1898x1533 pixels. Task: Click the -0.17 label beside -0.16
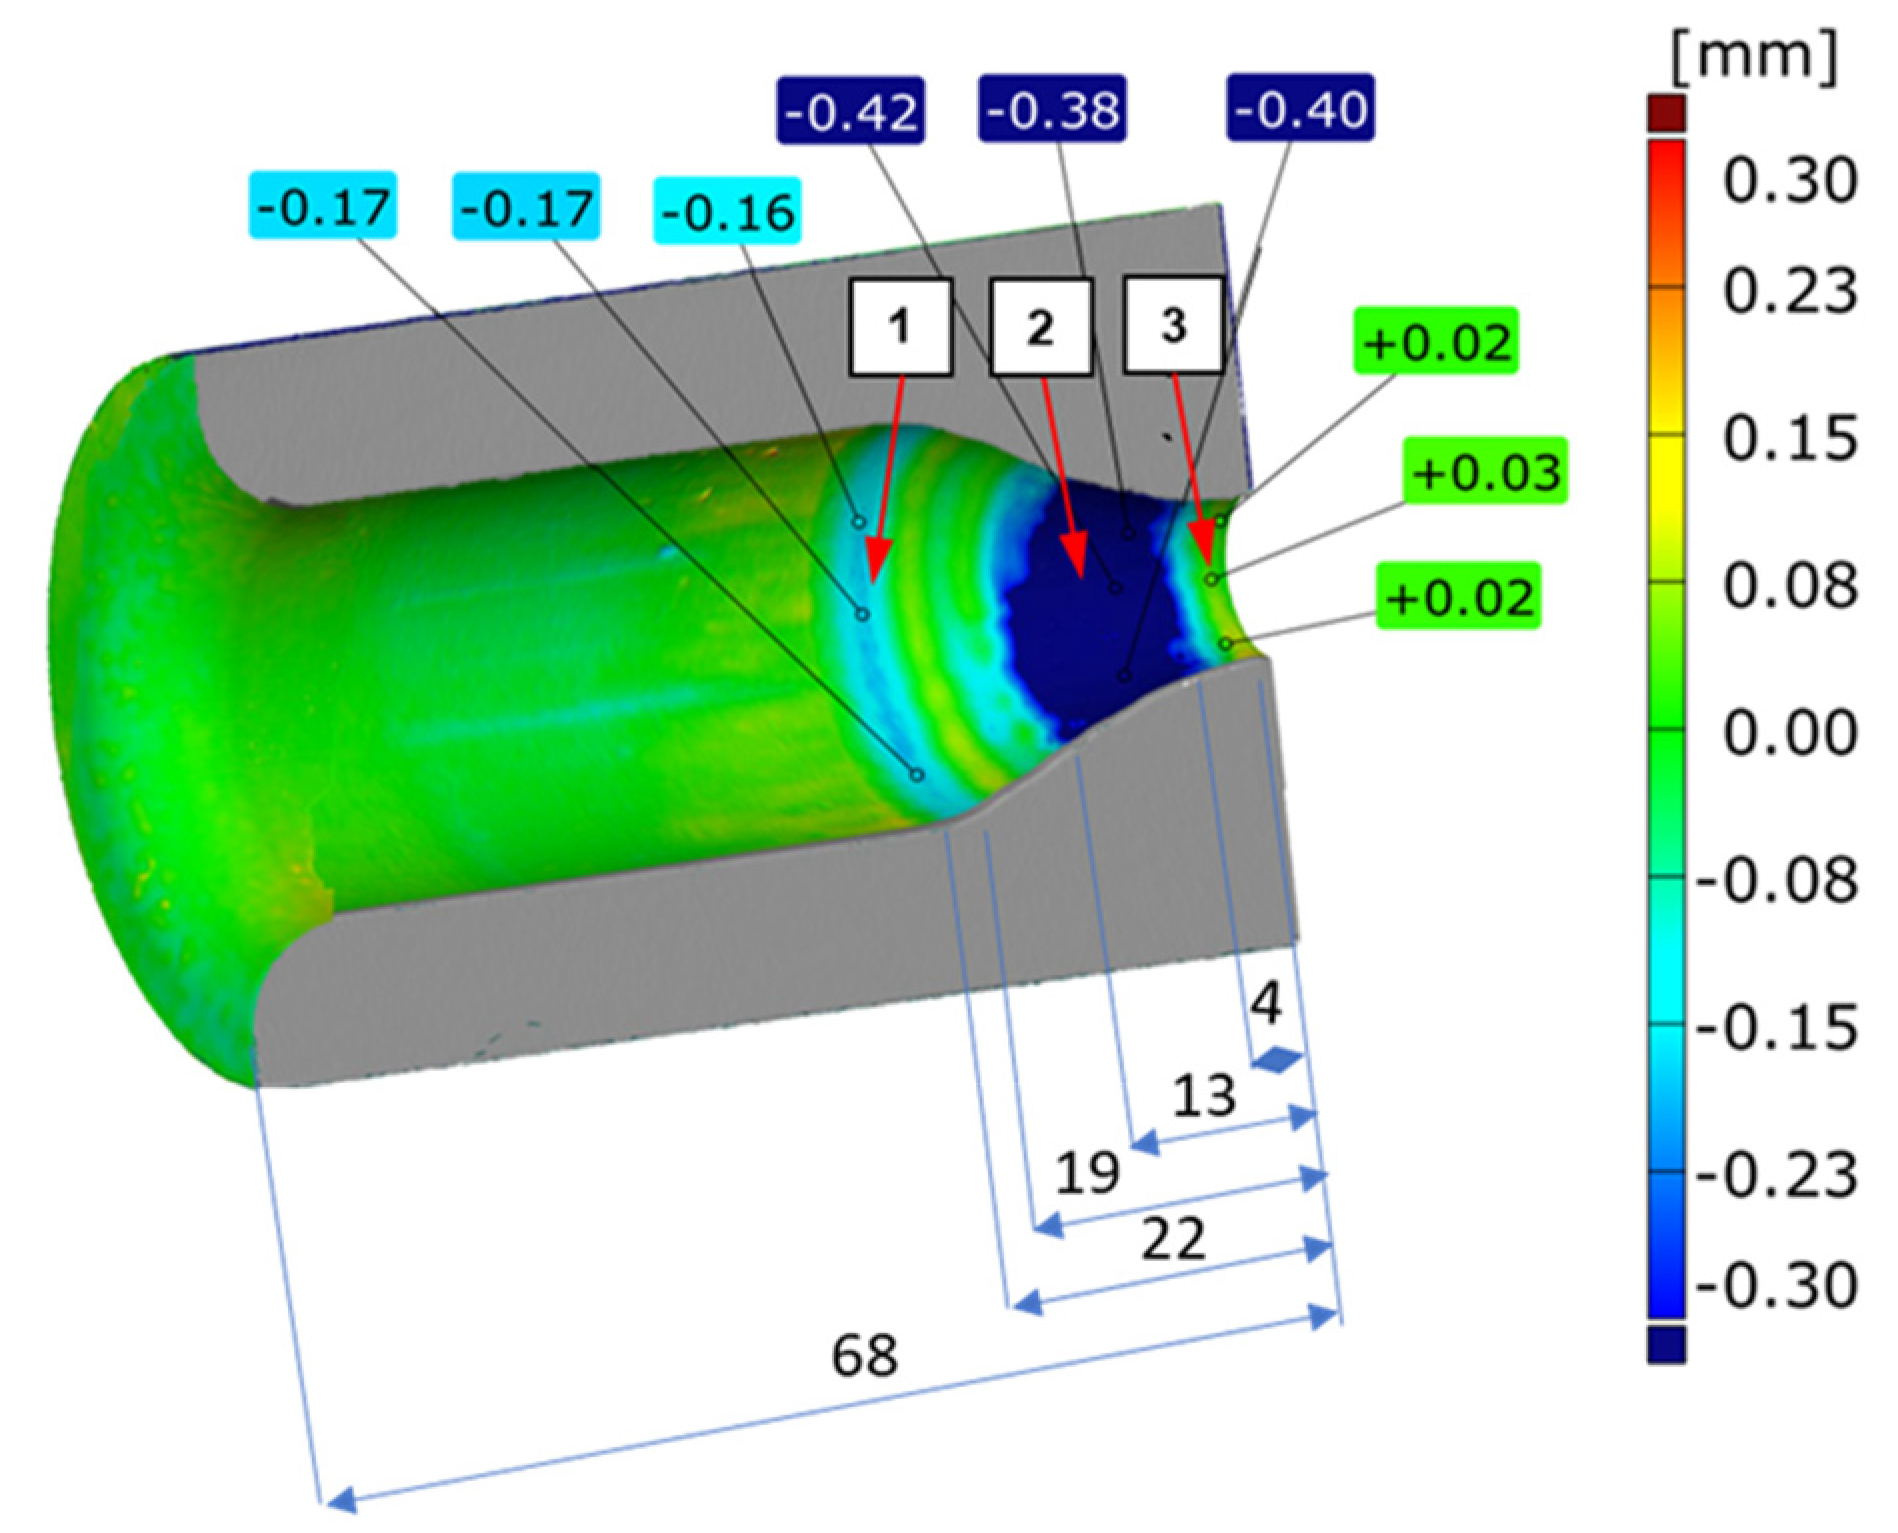pos(526,207)
